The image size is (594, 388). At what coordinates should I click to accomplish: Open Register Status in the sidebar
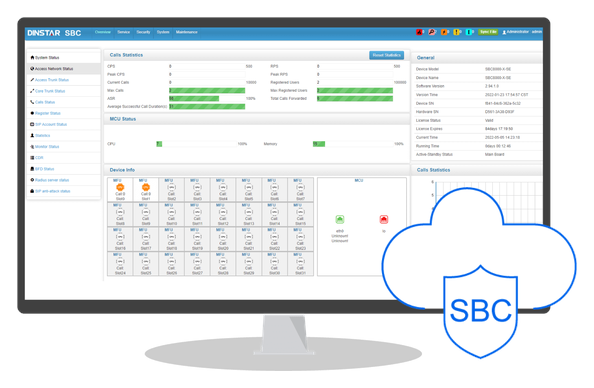(64, 113)
